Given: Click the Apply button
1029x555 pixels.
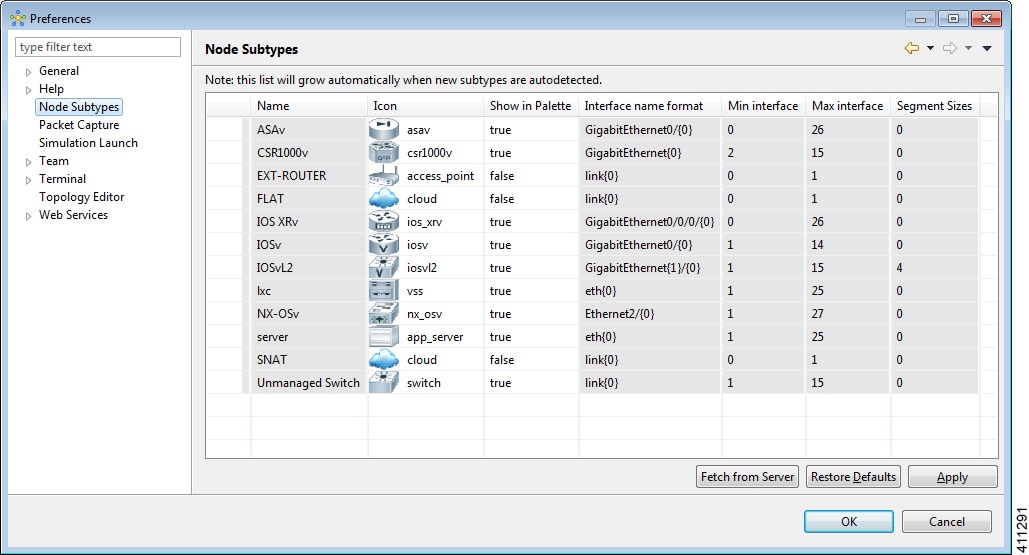Looking at the screenshot, I should pos(952,477).
